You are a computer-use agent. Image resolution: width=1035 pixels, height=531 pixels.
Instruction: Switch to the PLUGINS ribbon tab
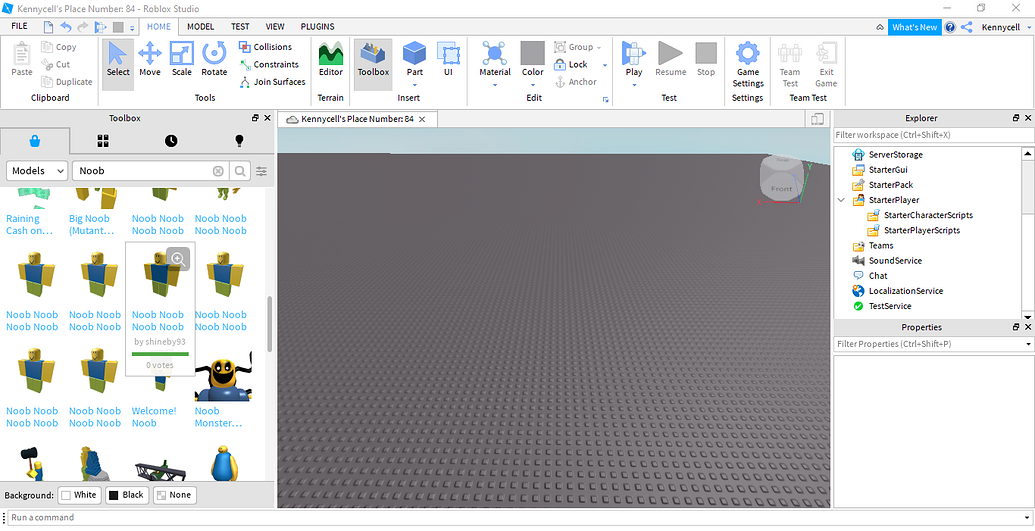pos(317,26)
